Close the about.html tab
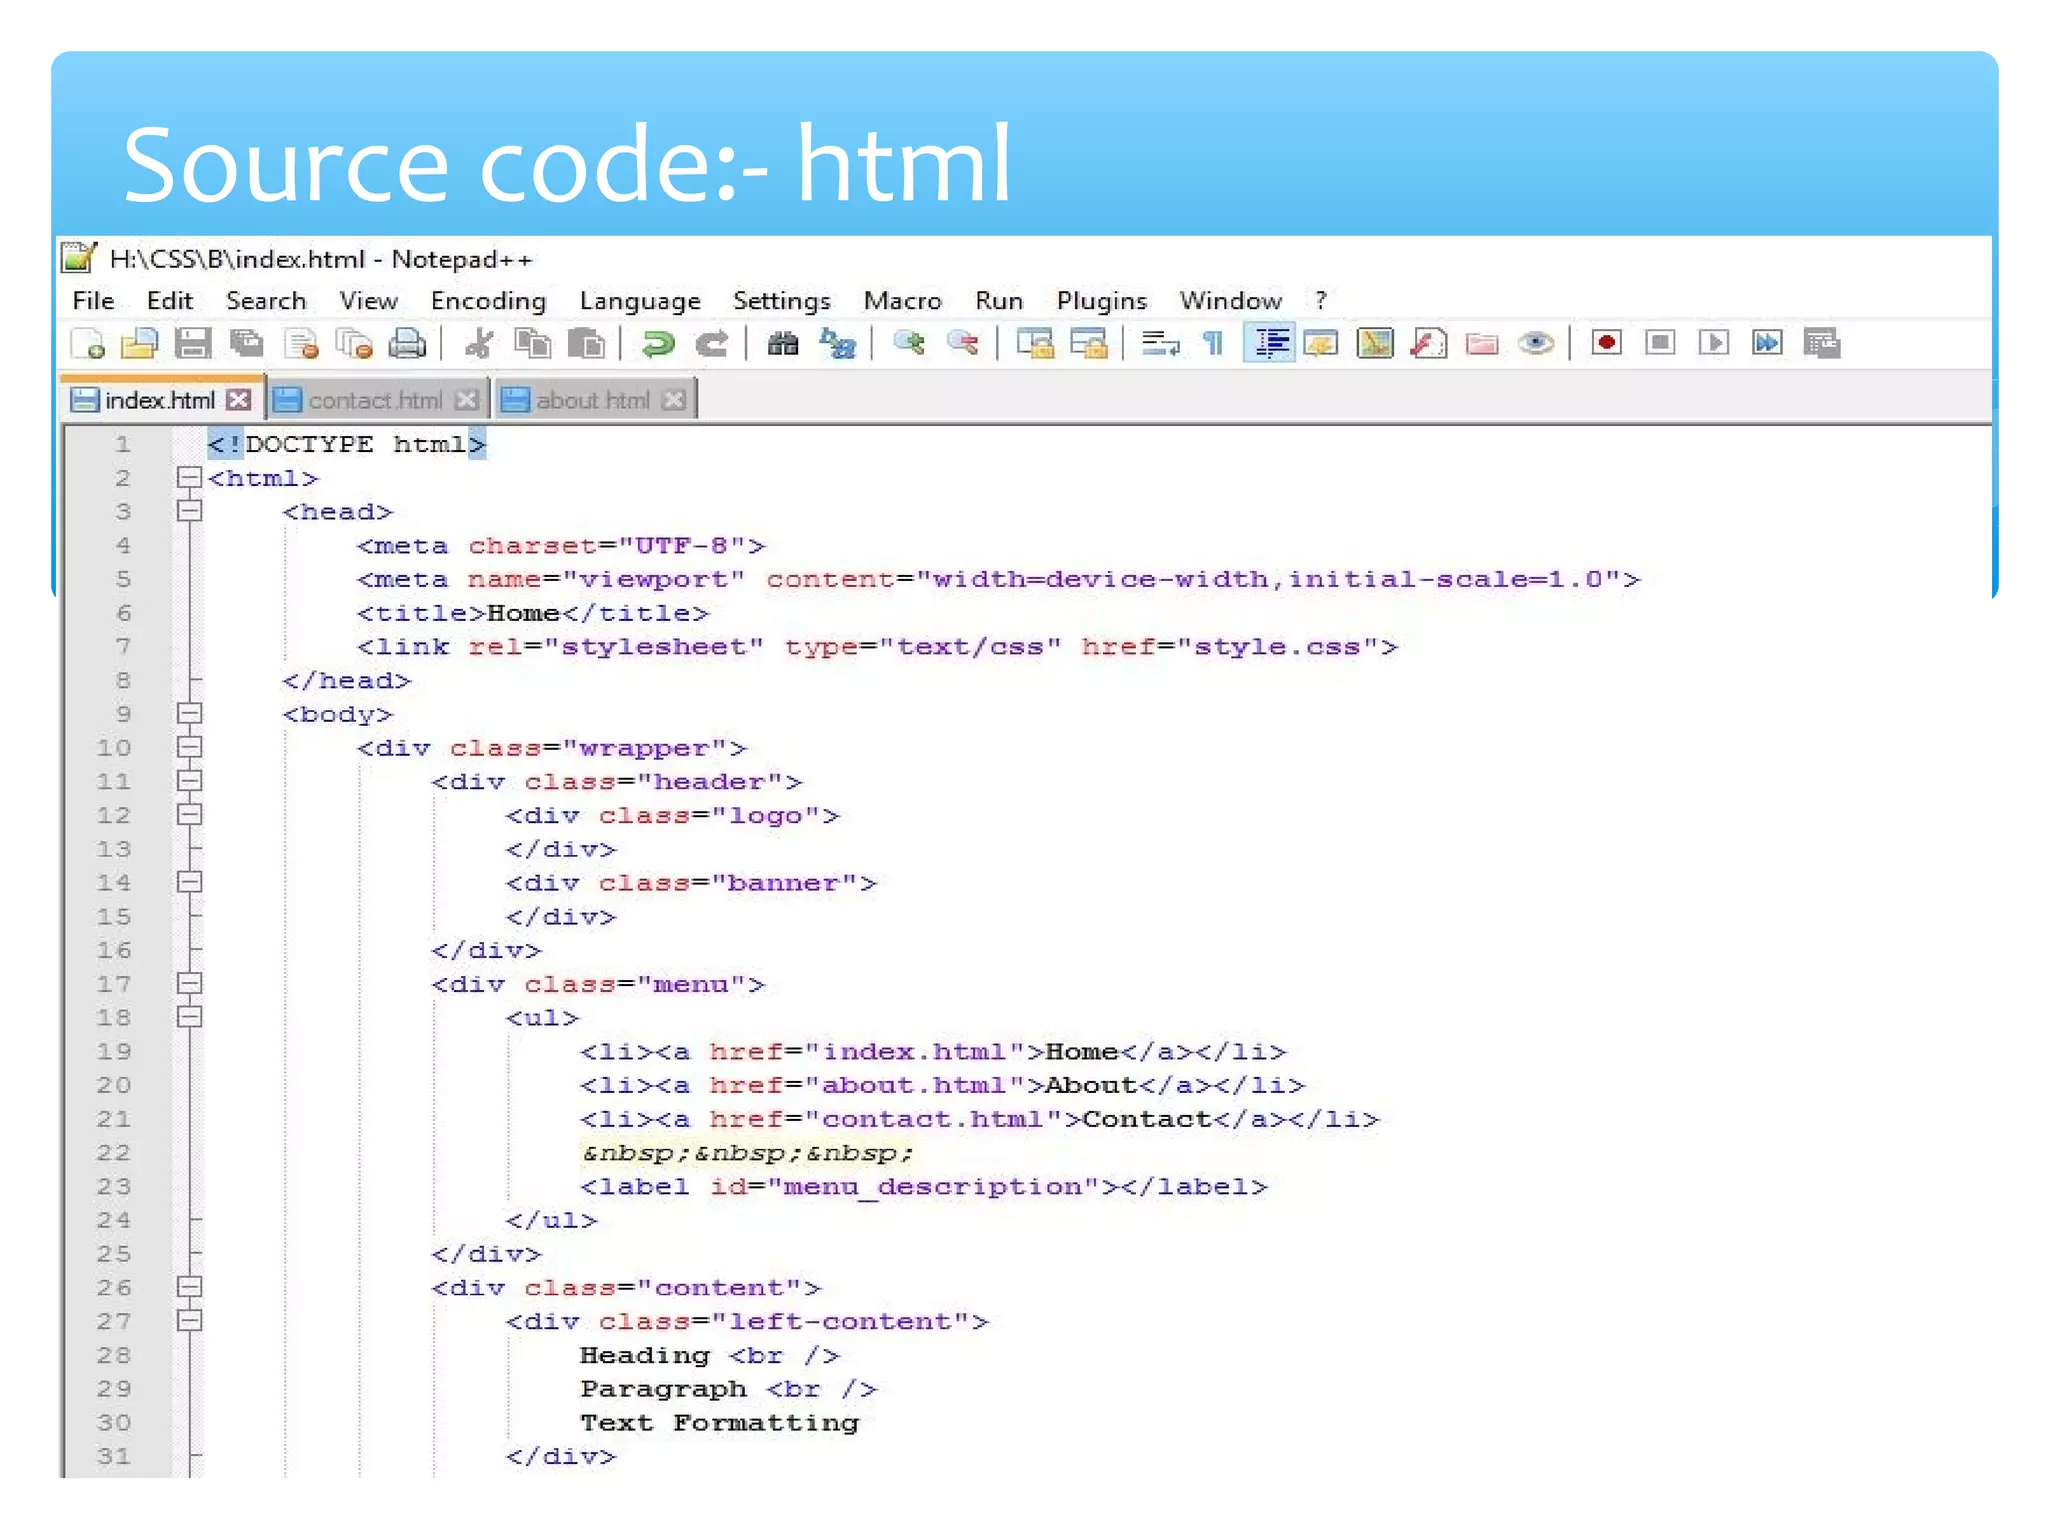 pos(675,400)
